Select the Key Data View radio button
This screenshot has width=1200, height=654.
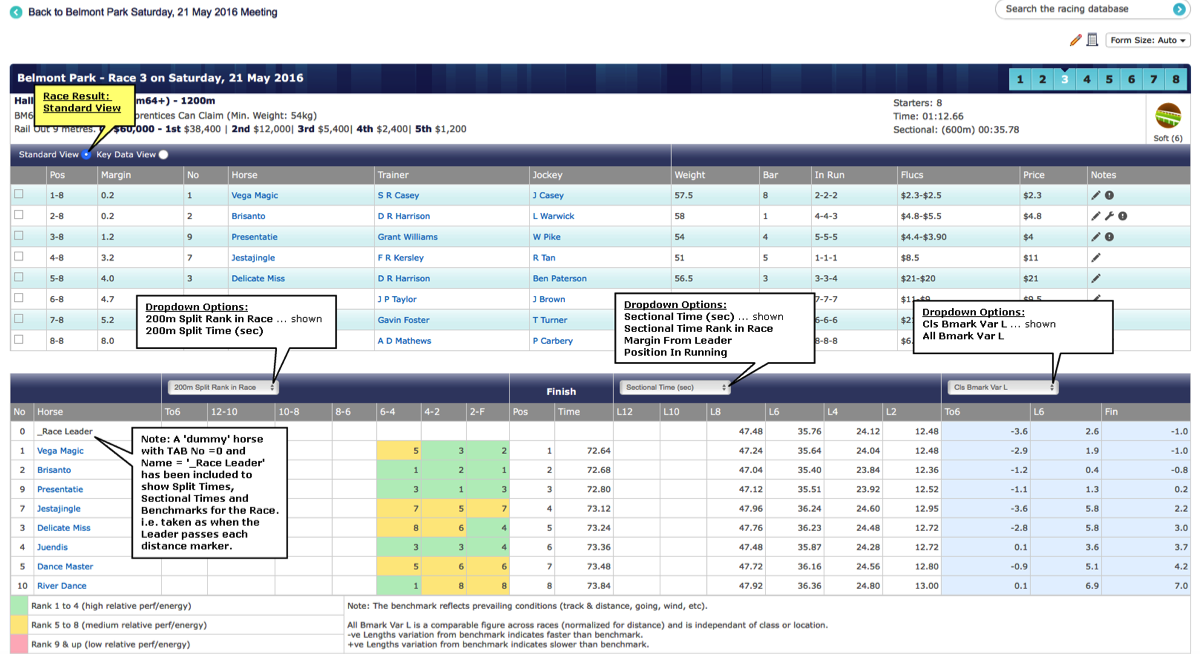163,155
